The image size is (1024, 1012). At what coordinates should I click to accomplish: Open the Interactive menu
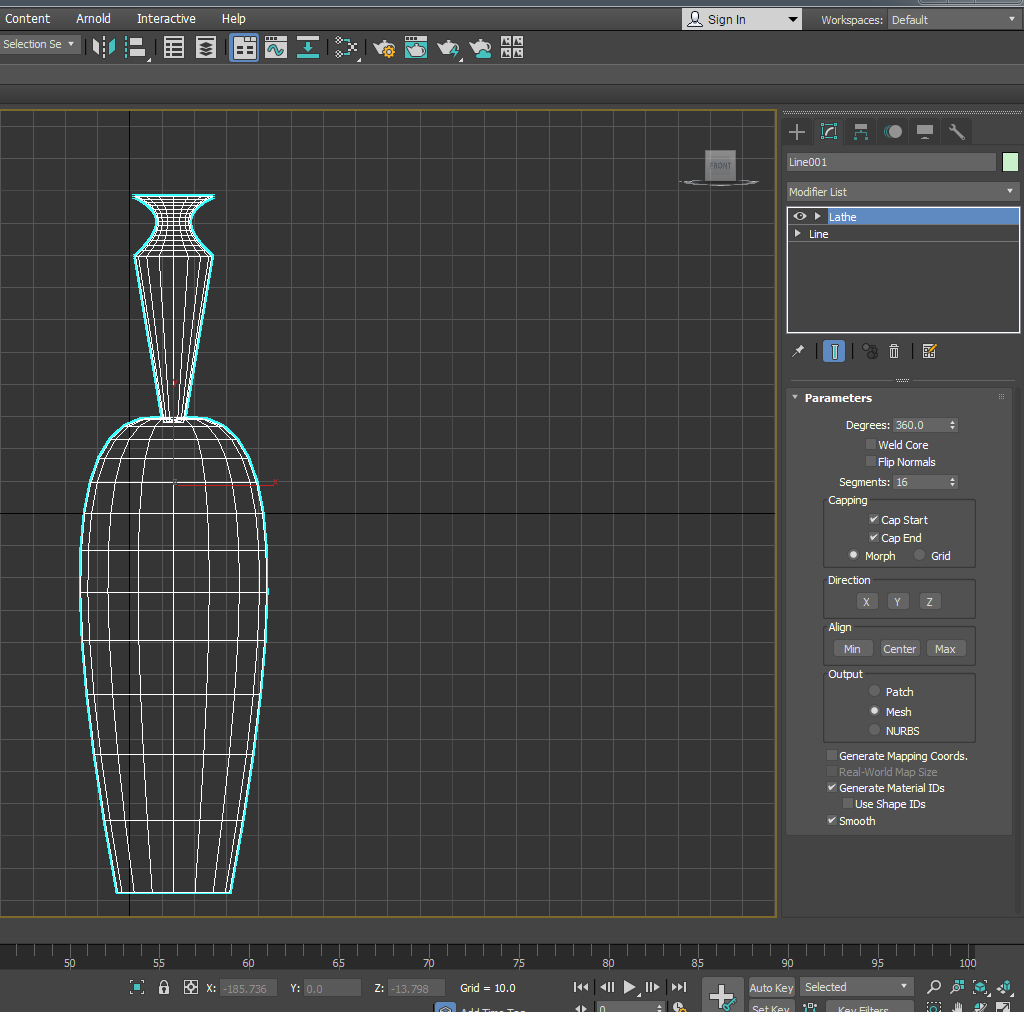[x=166, y=19]
